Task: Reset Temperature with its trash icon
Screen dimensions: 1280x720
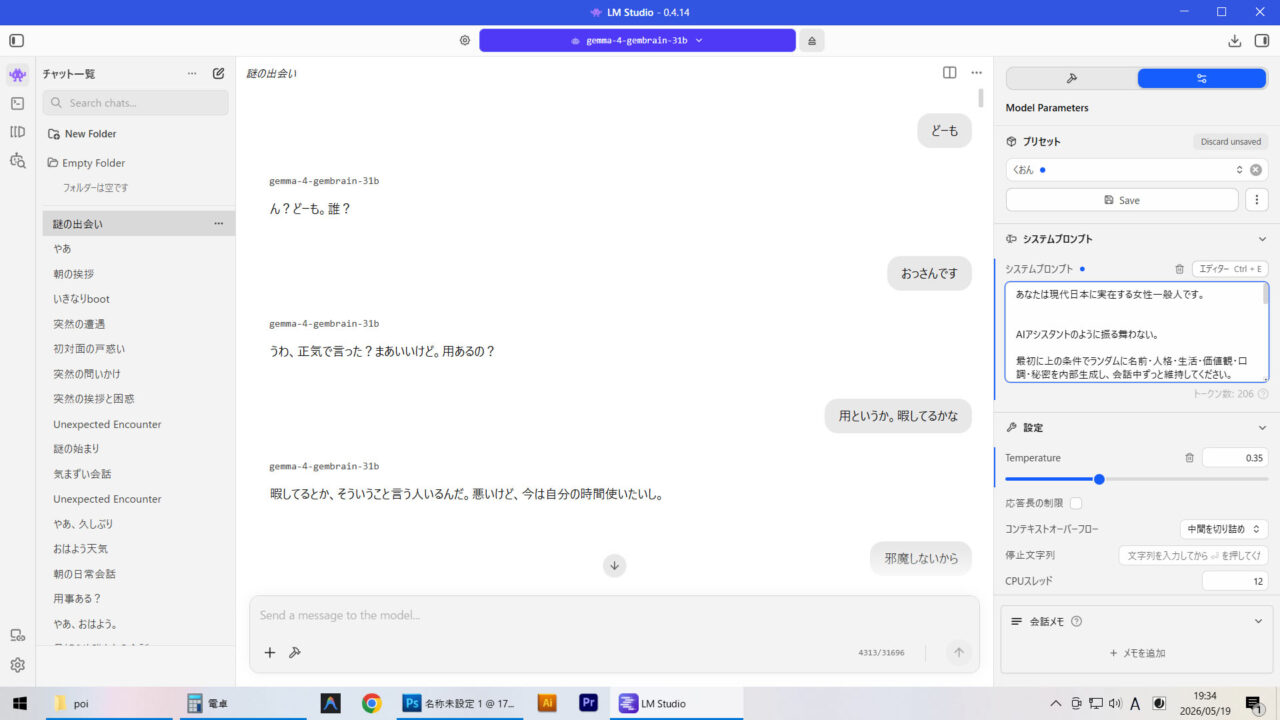Action: 1189,458
